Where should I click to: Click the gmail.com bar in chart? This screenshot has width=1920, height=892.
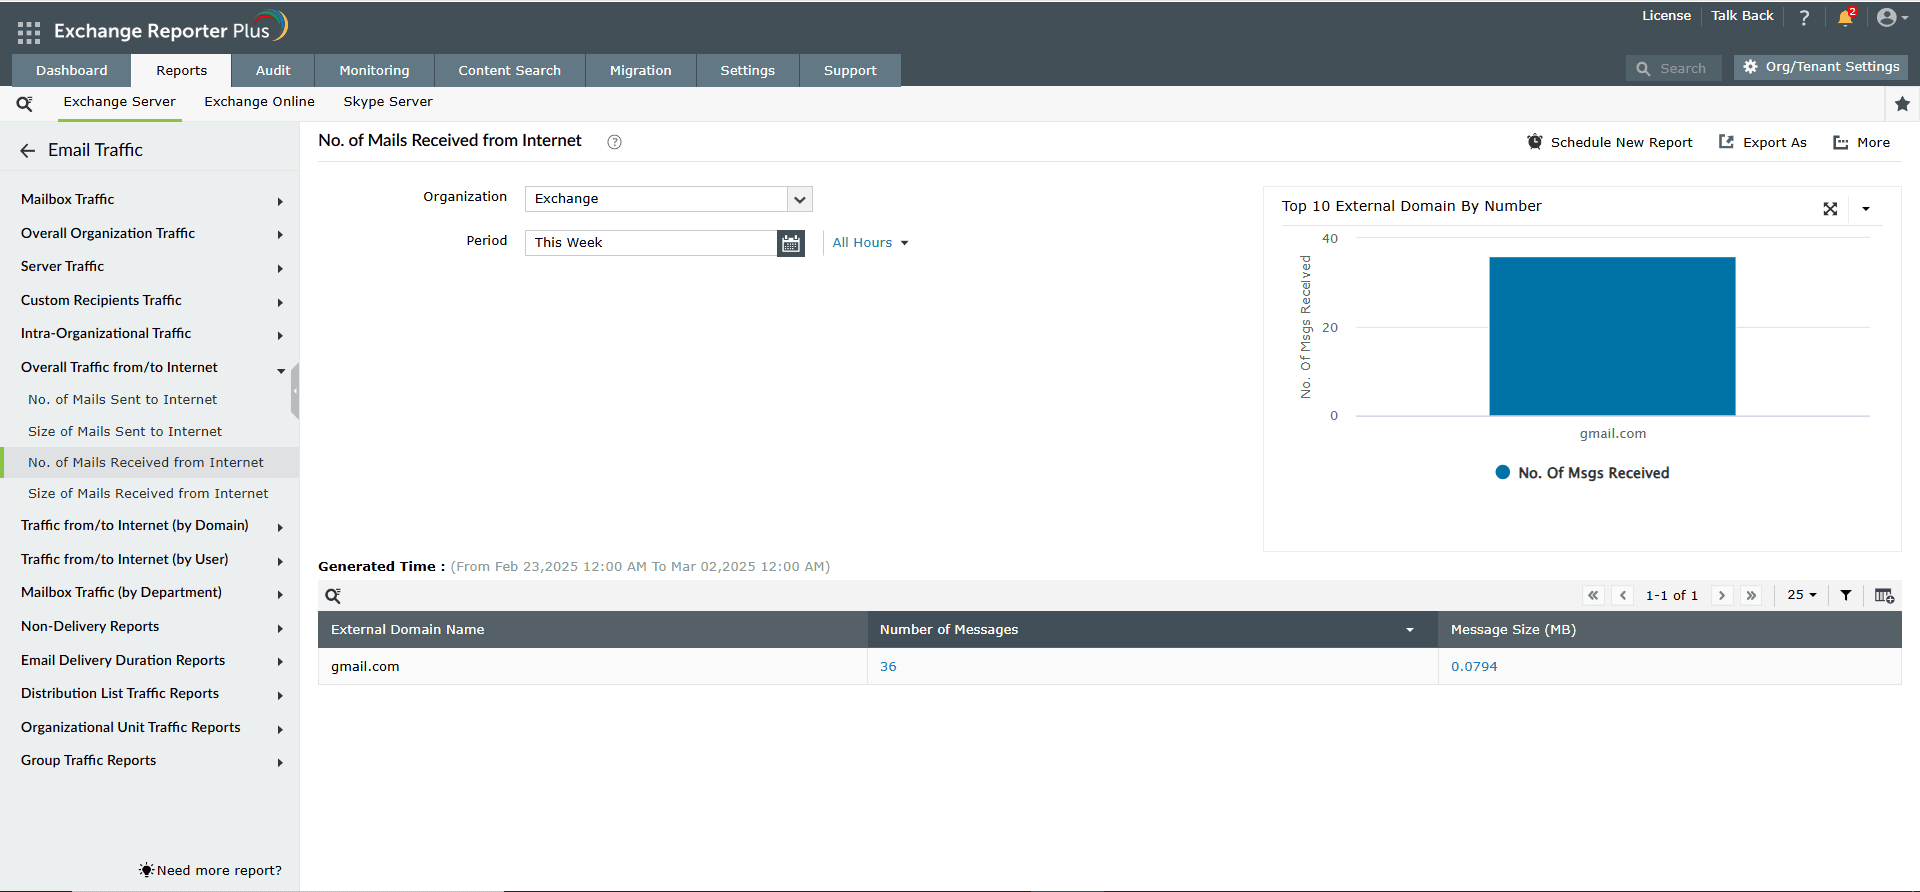(x=1612, y=336)
